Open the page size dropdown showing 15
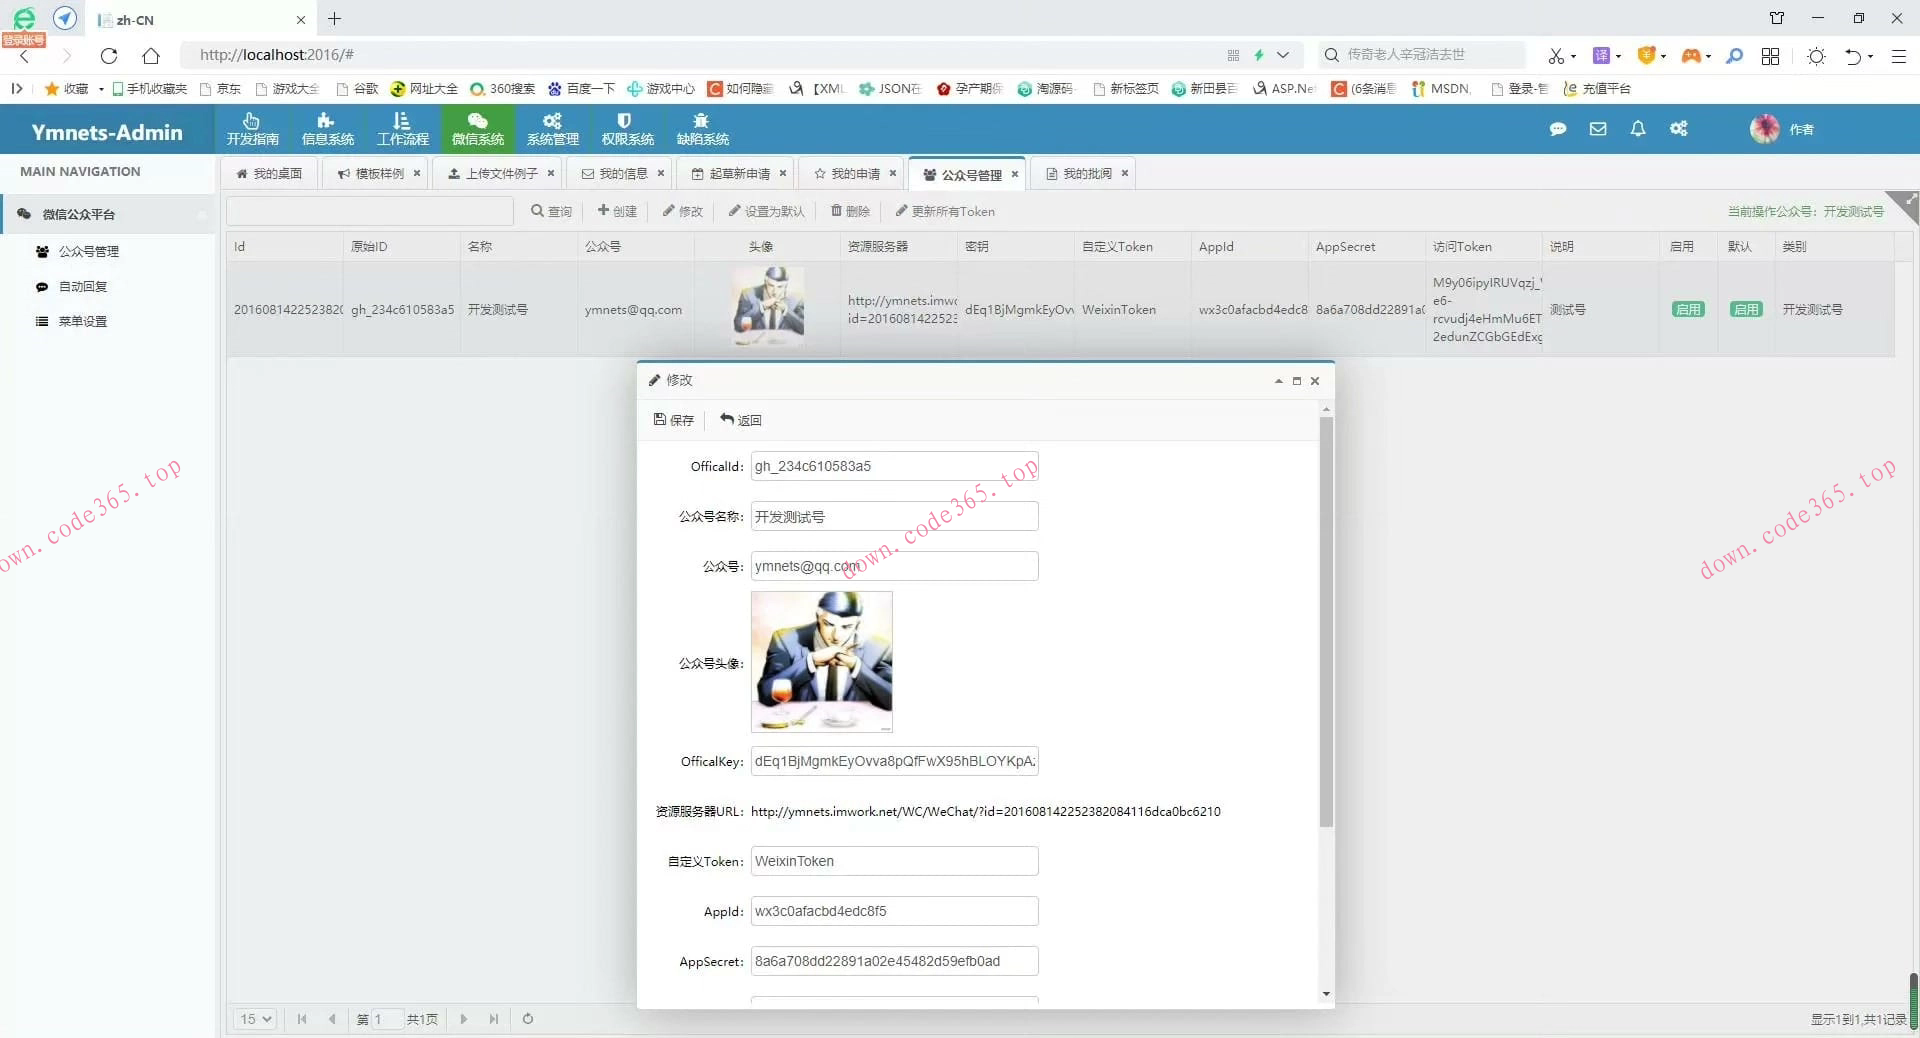The width and height of the screenshot is (1920, 1038). coord(255,1019)
